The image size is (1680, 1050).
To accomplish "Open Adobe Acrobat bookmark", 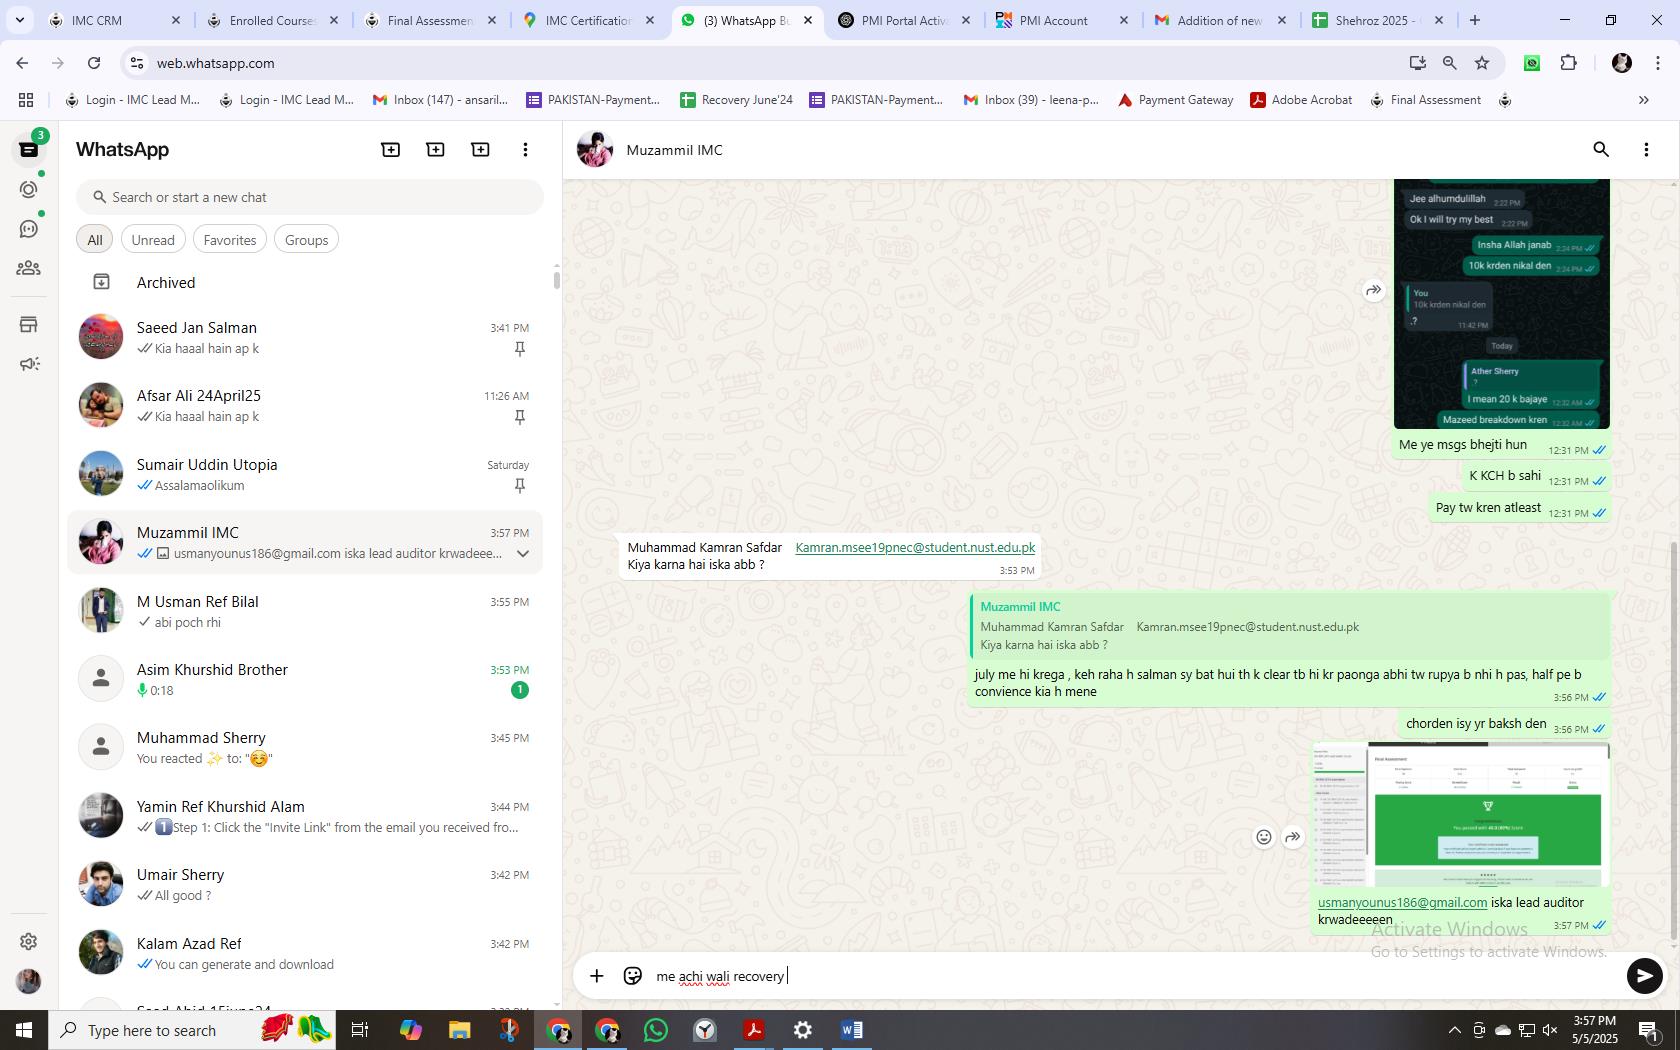I will (1301, 100).
